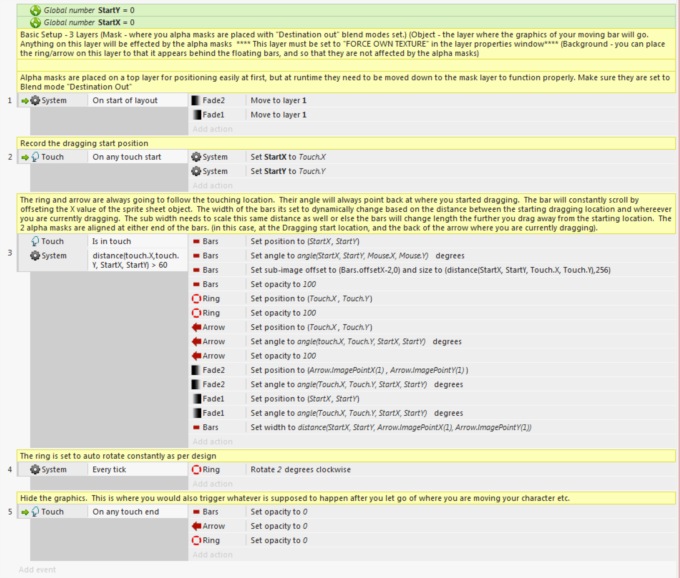The width and height of the screenshot is (680, 578).
Task: Click Ring icon beside Set opacity to 100
Action: tap(196, 313)
